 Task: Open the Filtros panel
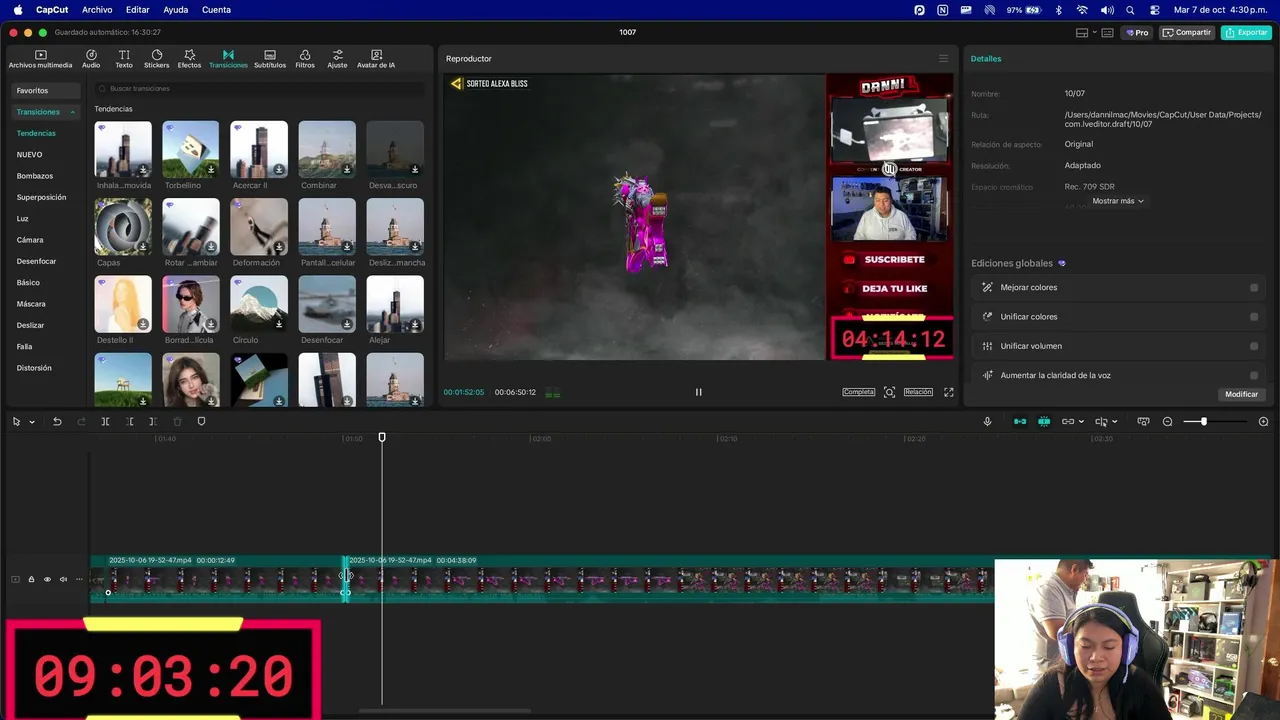305,59
